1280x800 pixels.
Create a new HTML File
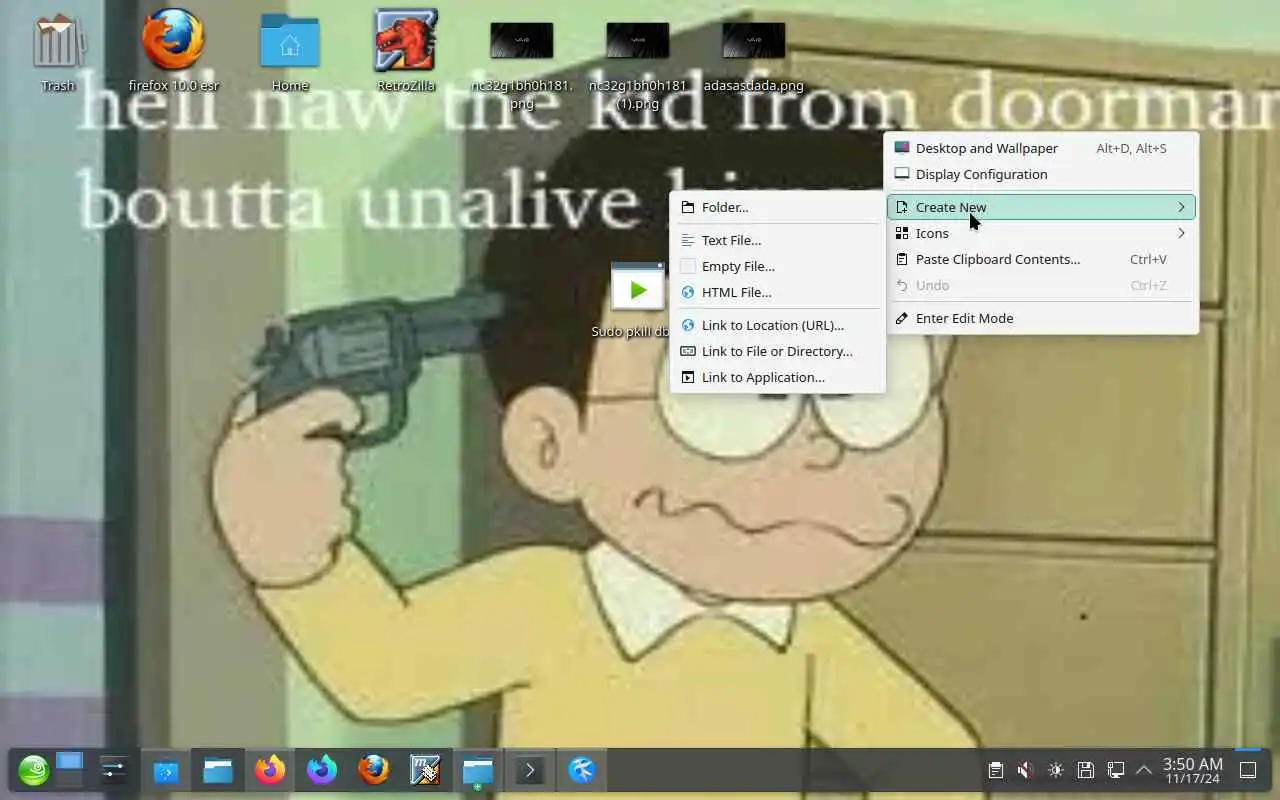[x=777, y=292]
